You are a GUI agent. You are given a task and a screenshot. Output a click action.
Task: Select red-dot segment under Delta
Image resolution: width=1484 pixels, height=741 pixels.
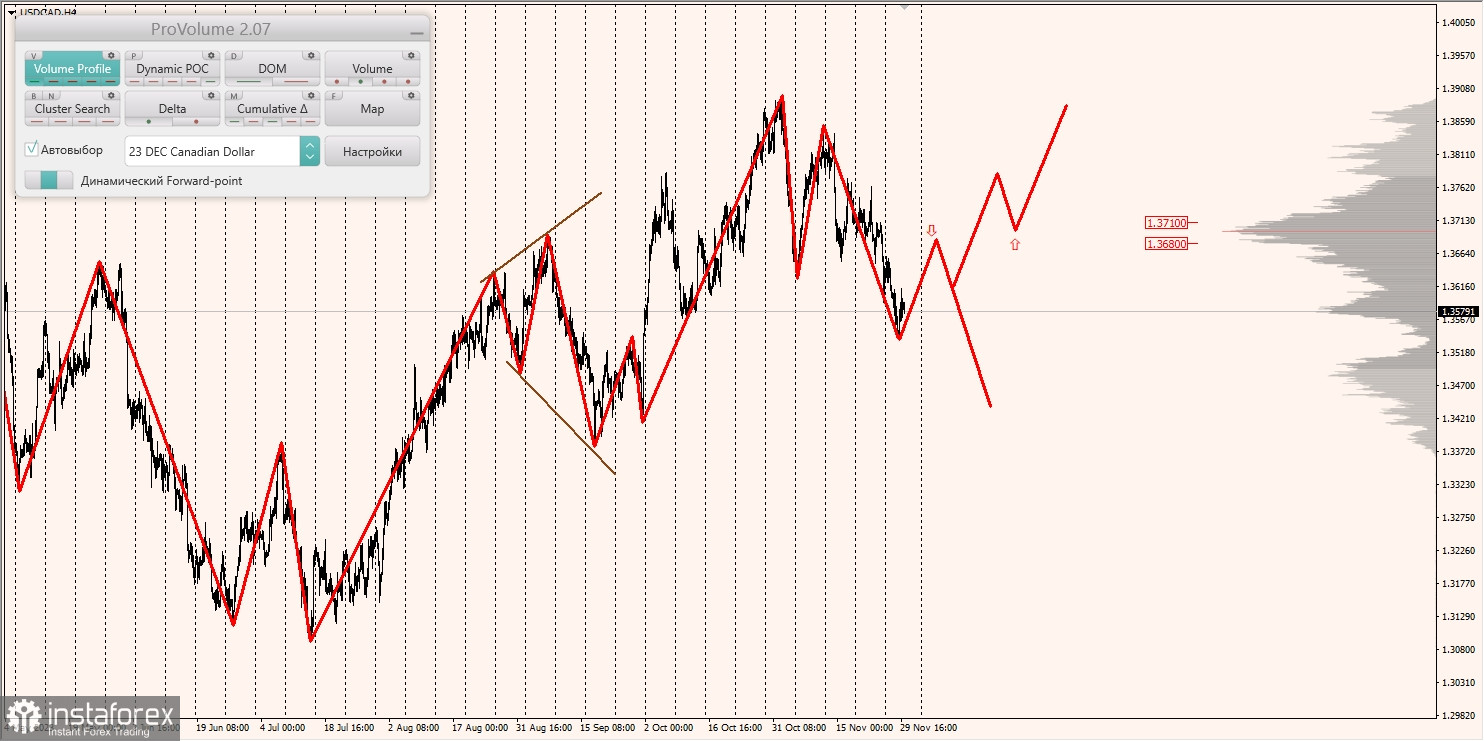coord(196,121)
